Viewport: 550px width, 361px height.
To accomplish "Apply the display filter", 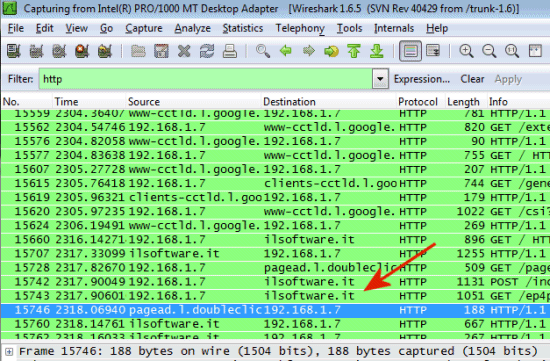I will [x=508, y=79].
